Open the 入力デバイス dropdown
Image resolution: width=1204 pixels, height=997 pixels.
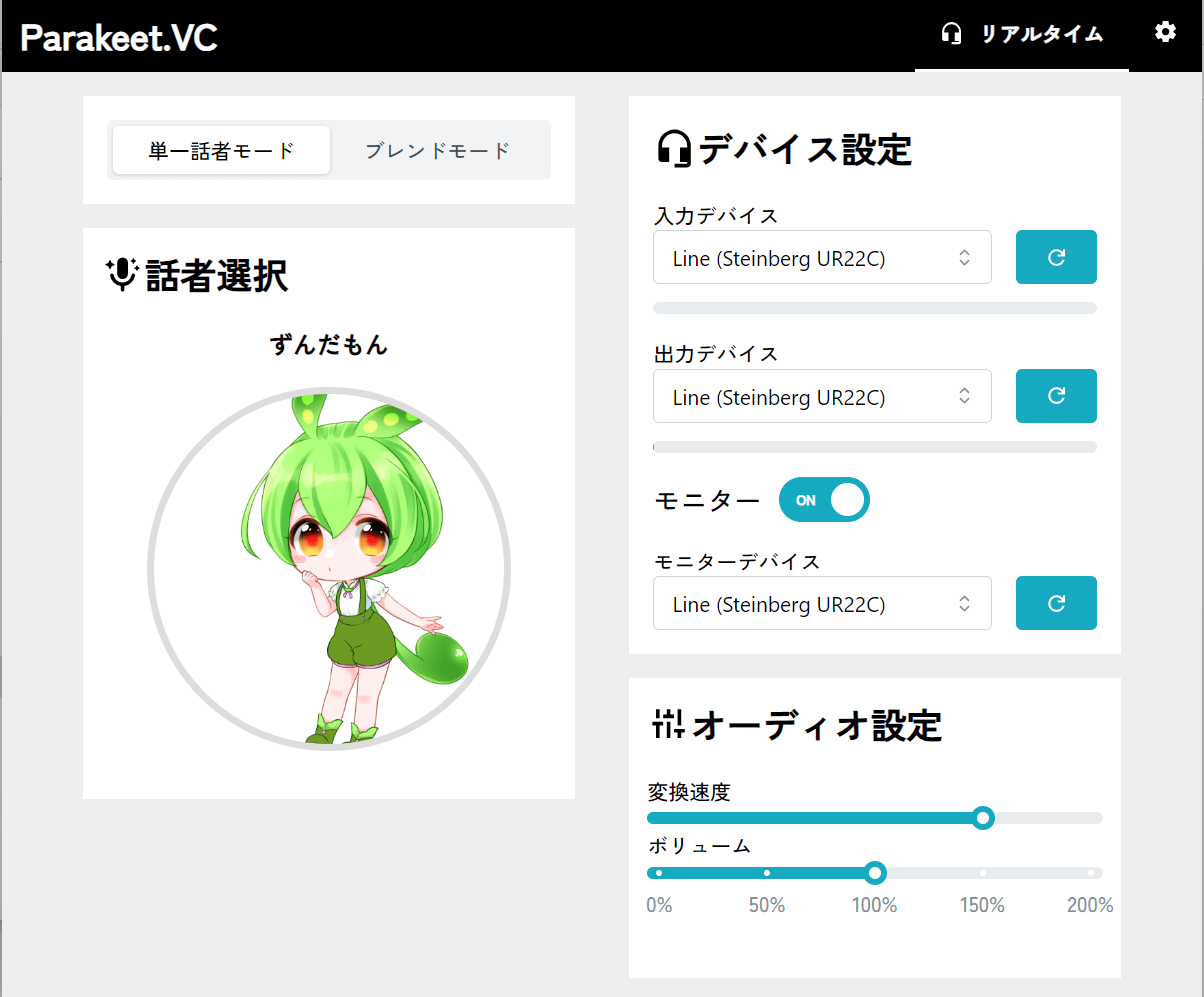[x=822, y=257]
